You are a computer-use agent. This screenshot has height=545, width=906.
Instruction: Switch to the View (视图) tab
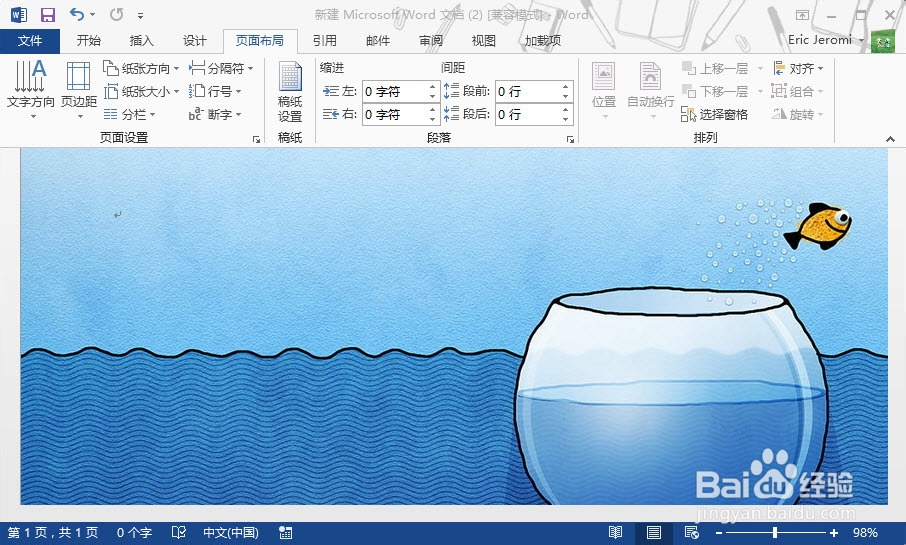click(x=484, y=40)
